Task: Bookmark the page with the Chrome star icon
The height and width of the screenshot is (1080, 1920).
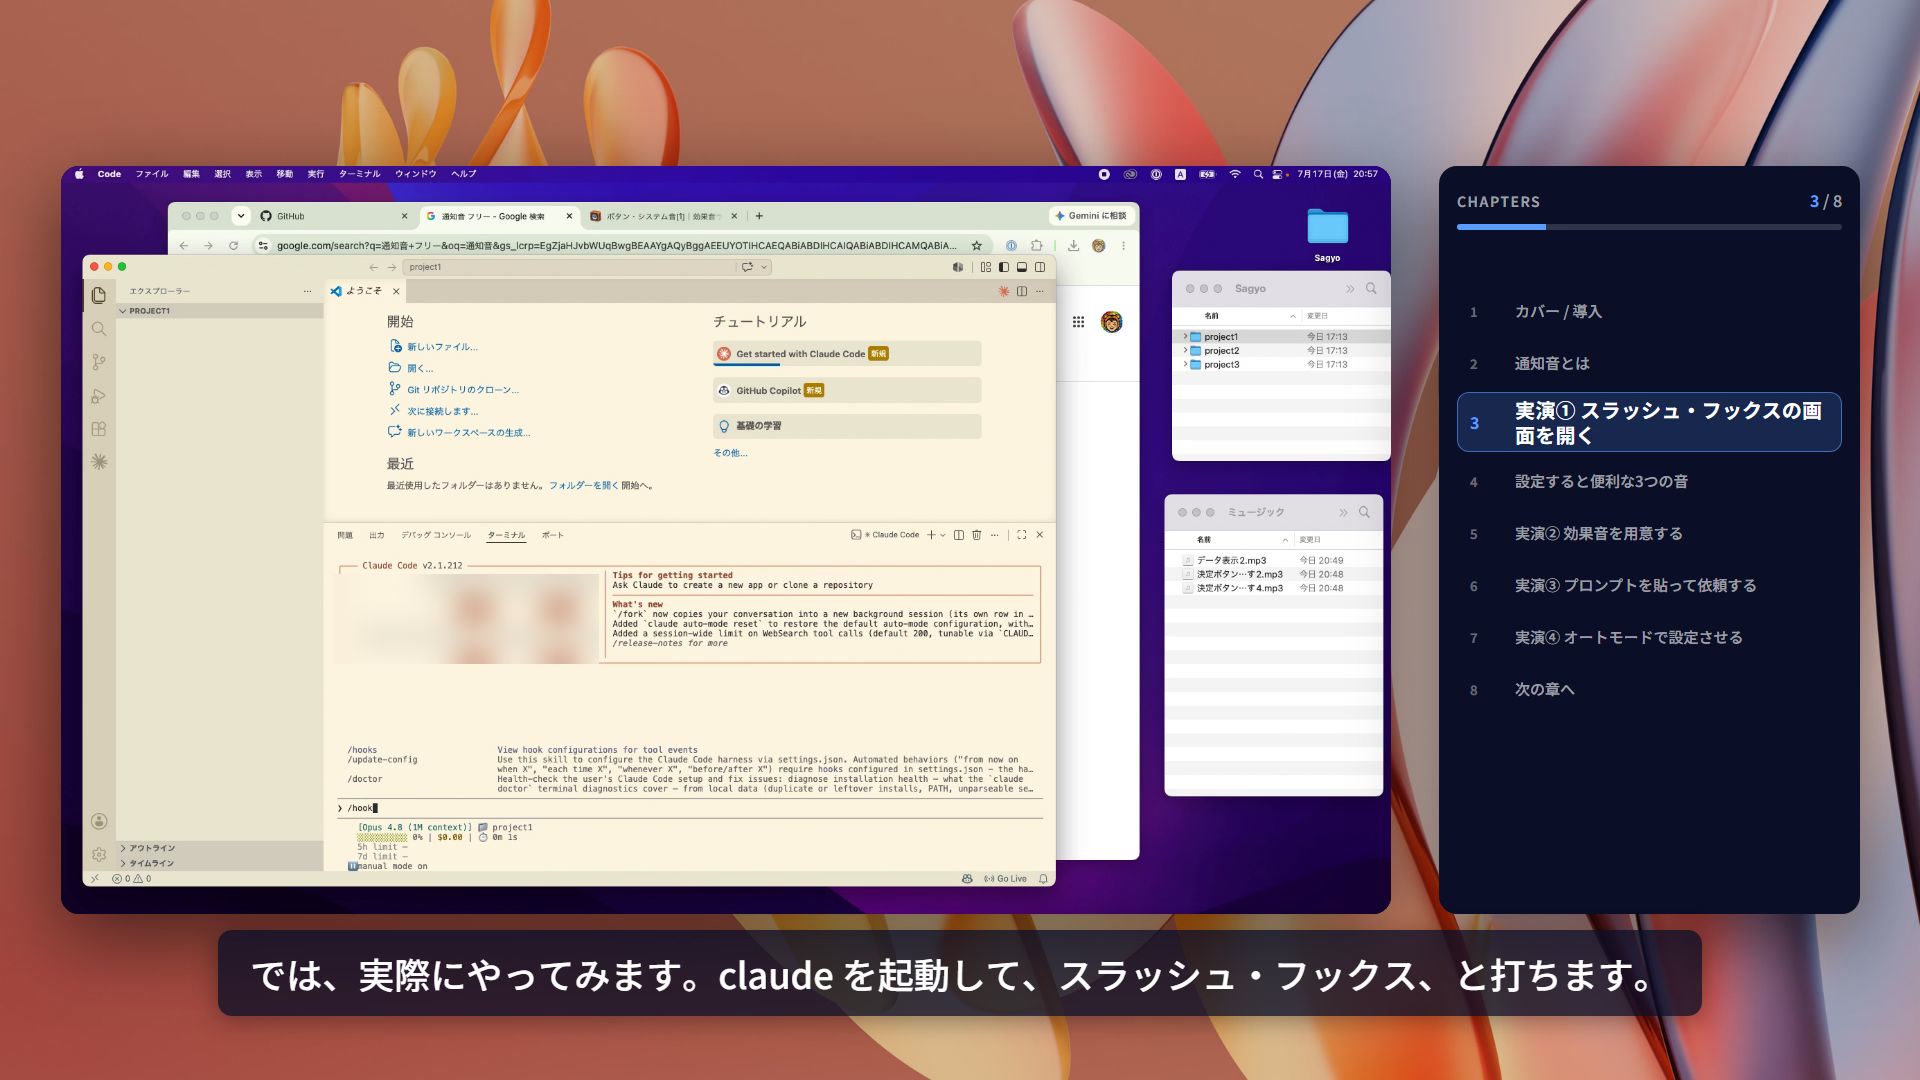Action: (x=977, y=245)
